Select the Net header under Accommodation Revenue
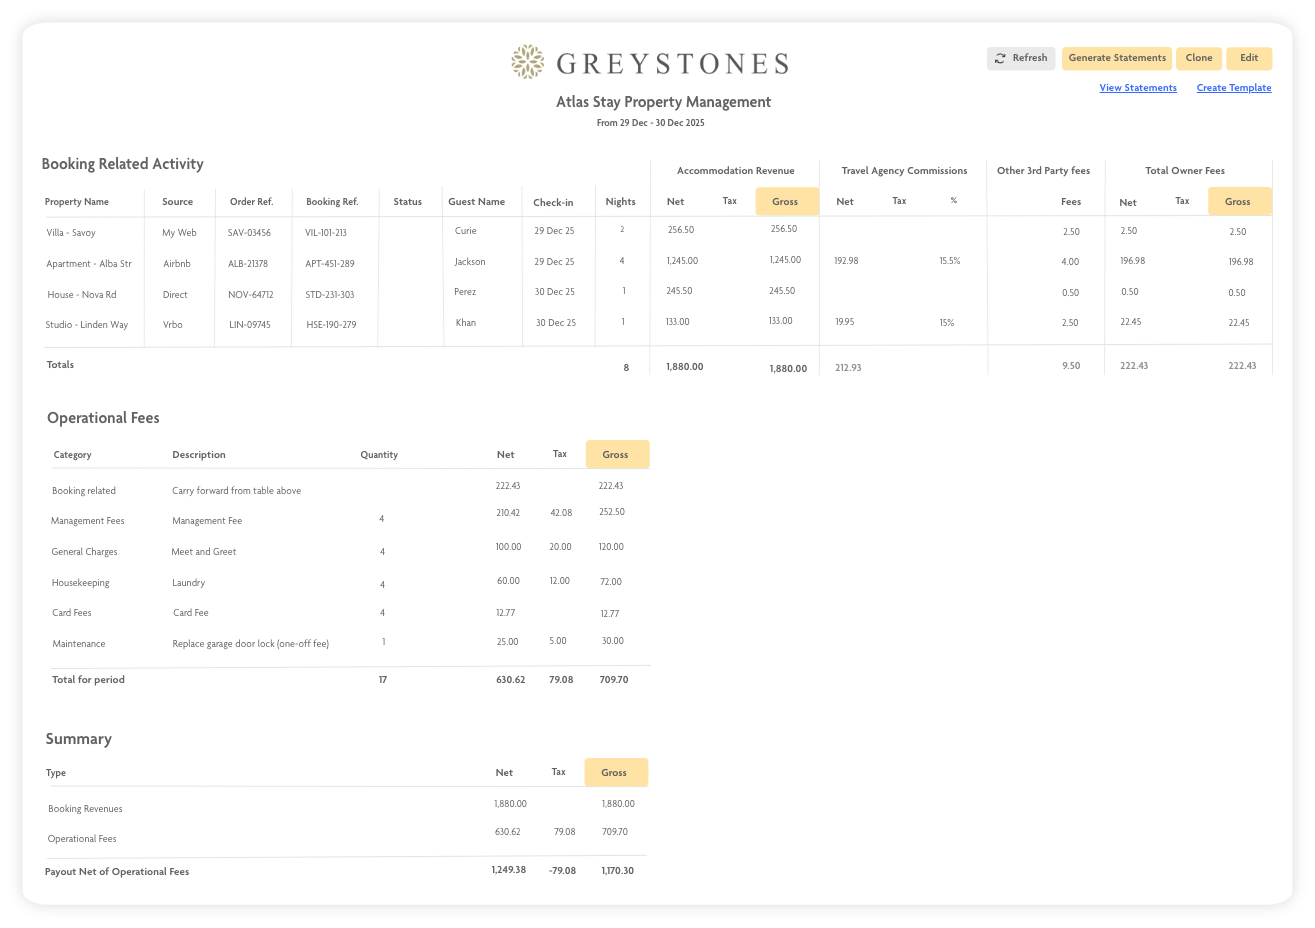 coord(675,201)
